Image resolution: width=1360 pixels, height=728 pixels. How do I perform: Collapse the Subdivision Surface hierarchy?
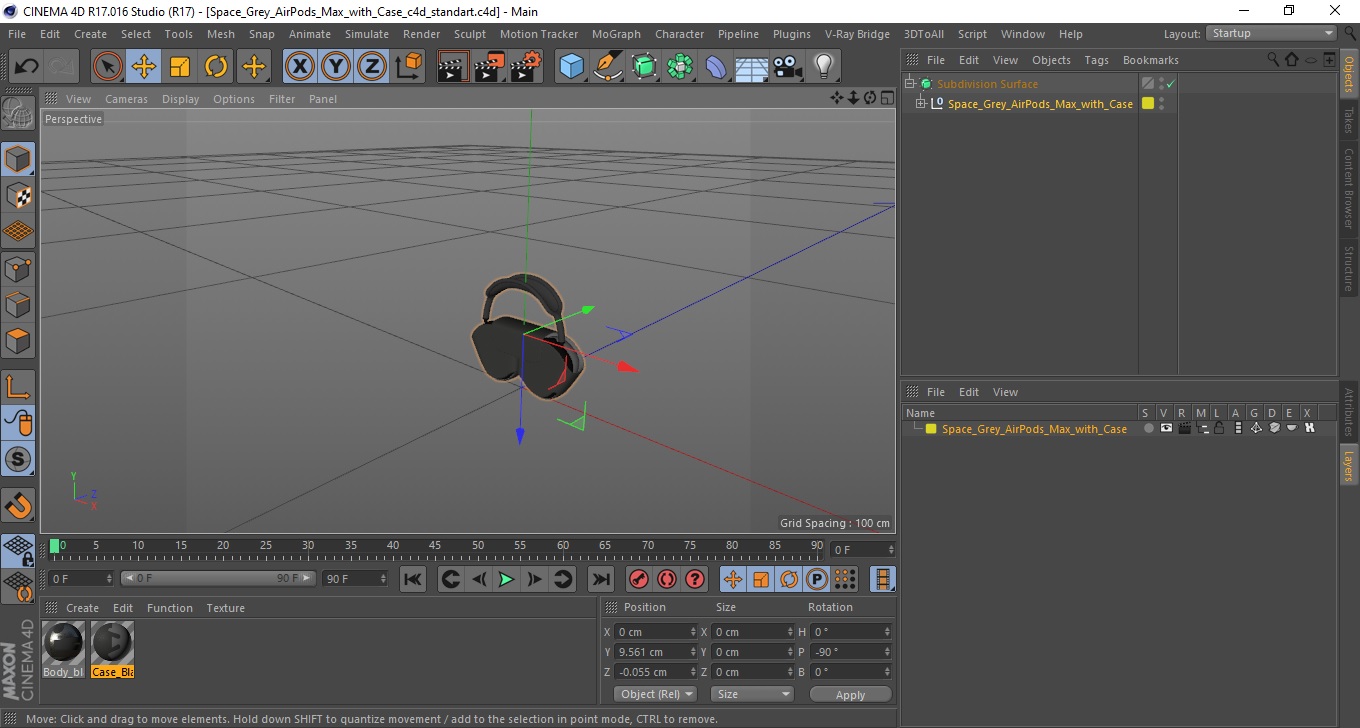coord(909,84)
